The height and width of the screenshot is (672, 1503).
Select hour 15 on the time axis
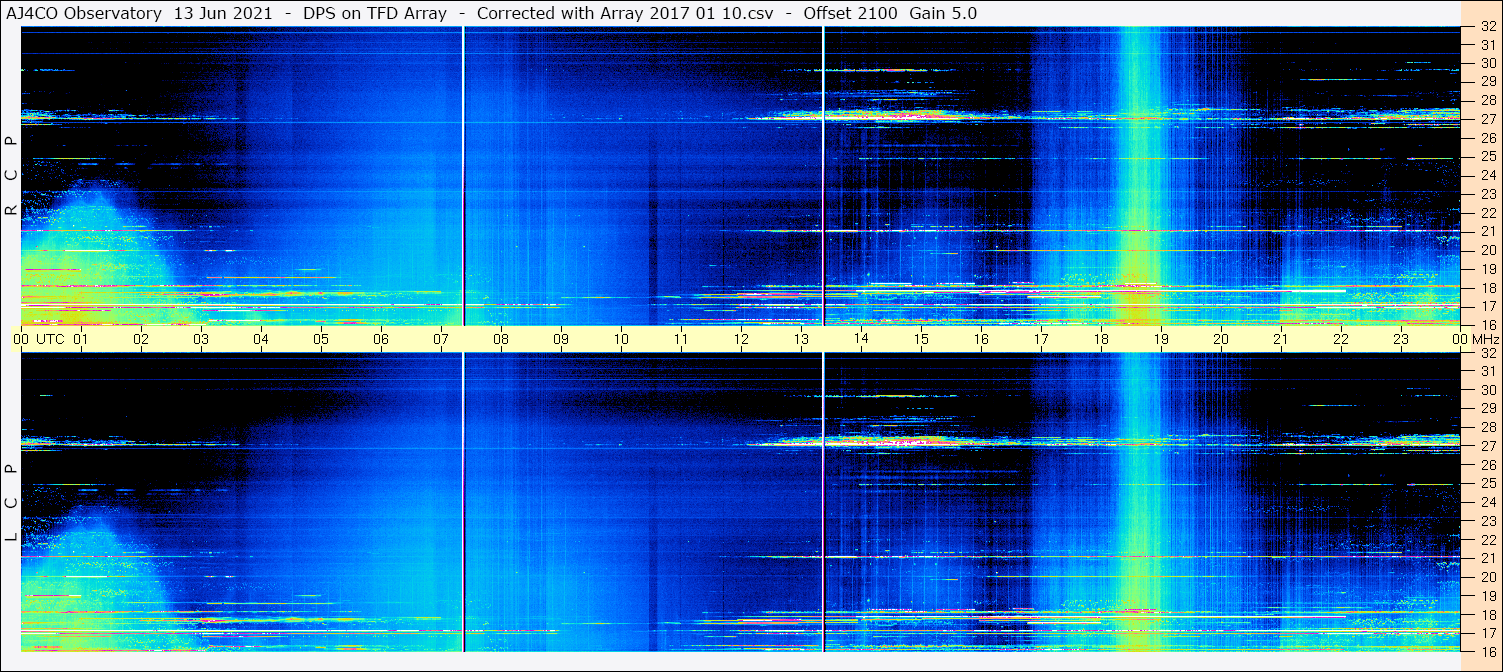click(921, 339)
